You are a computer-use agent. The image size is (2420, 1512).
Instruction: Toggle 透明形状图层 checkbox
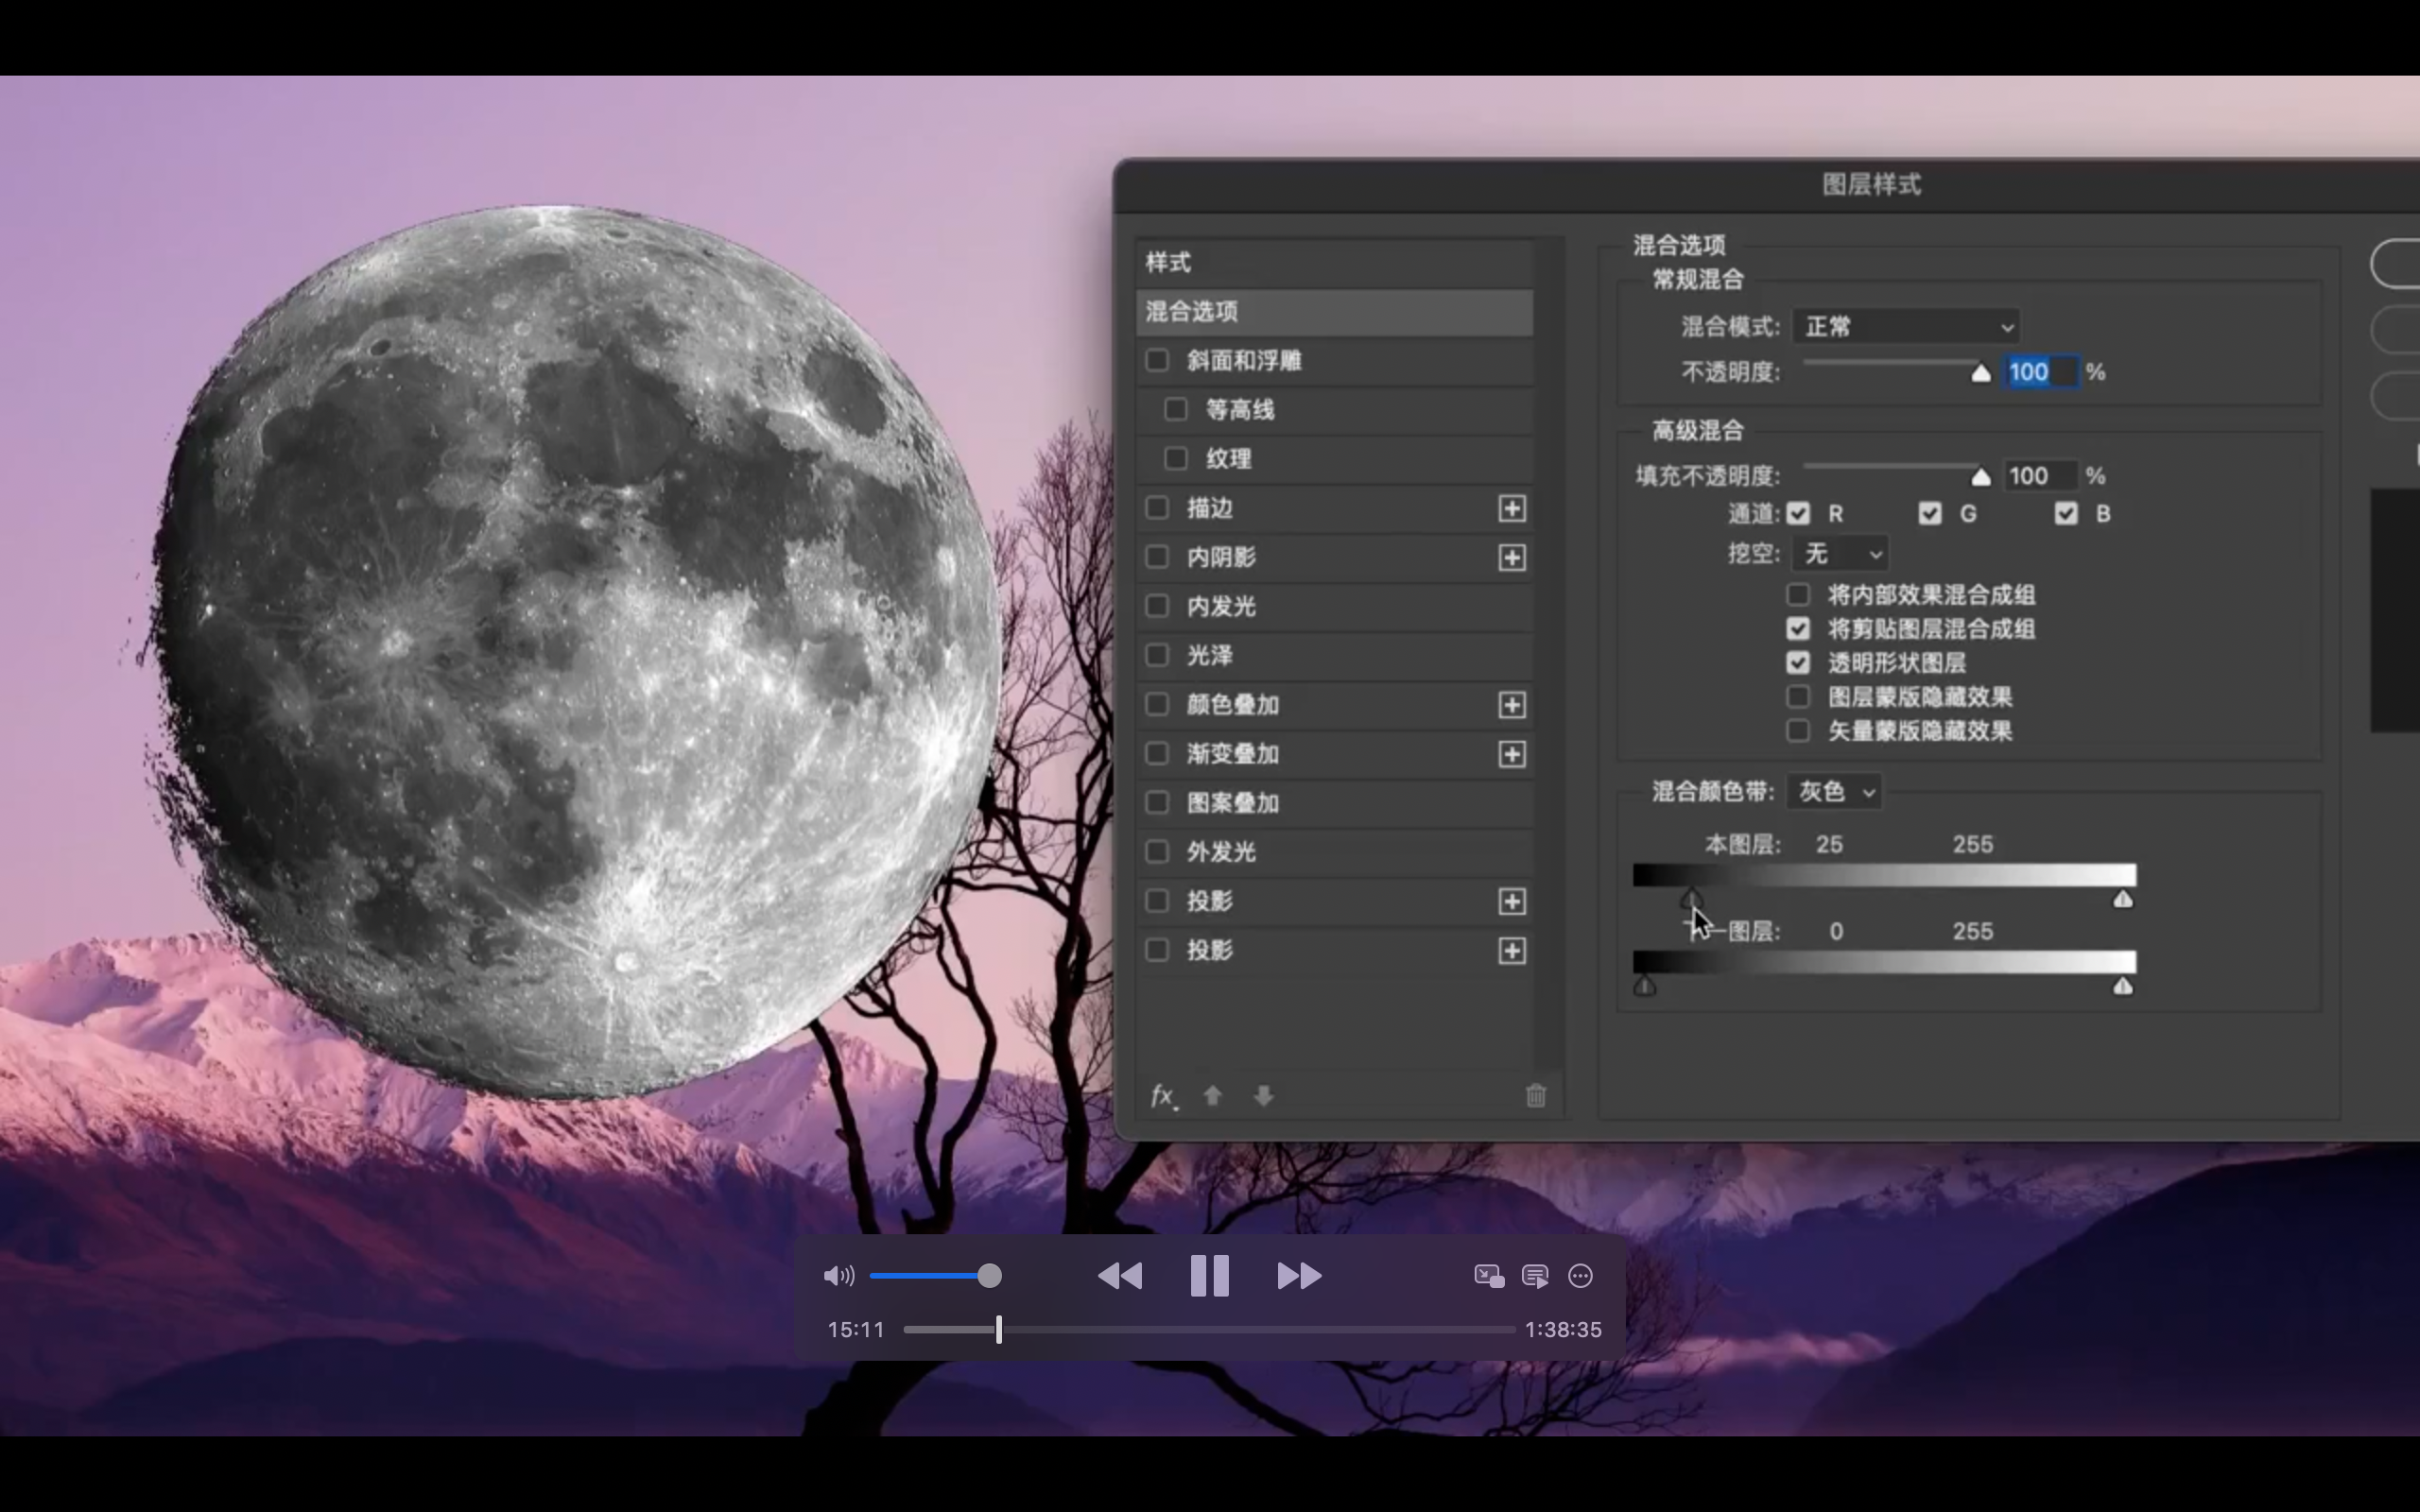pos(1798,663)
